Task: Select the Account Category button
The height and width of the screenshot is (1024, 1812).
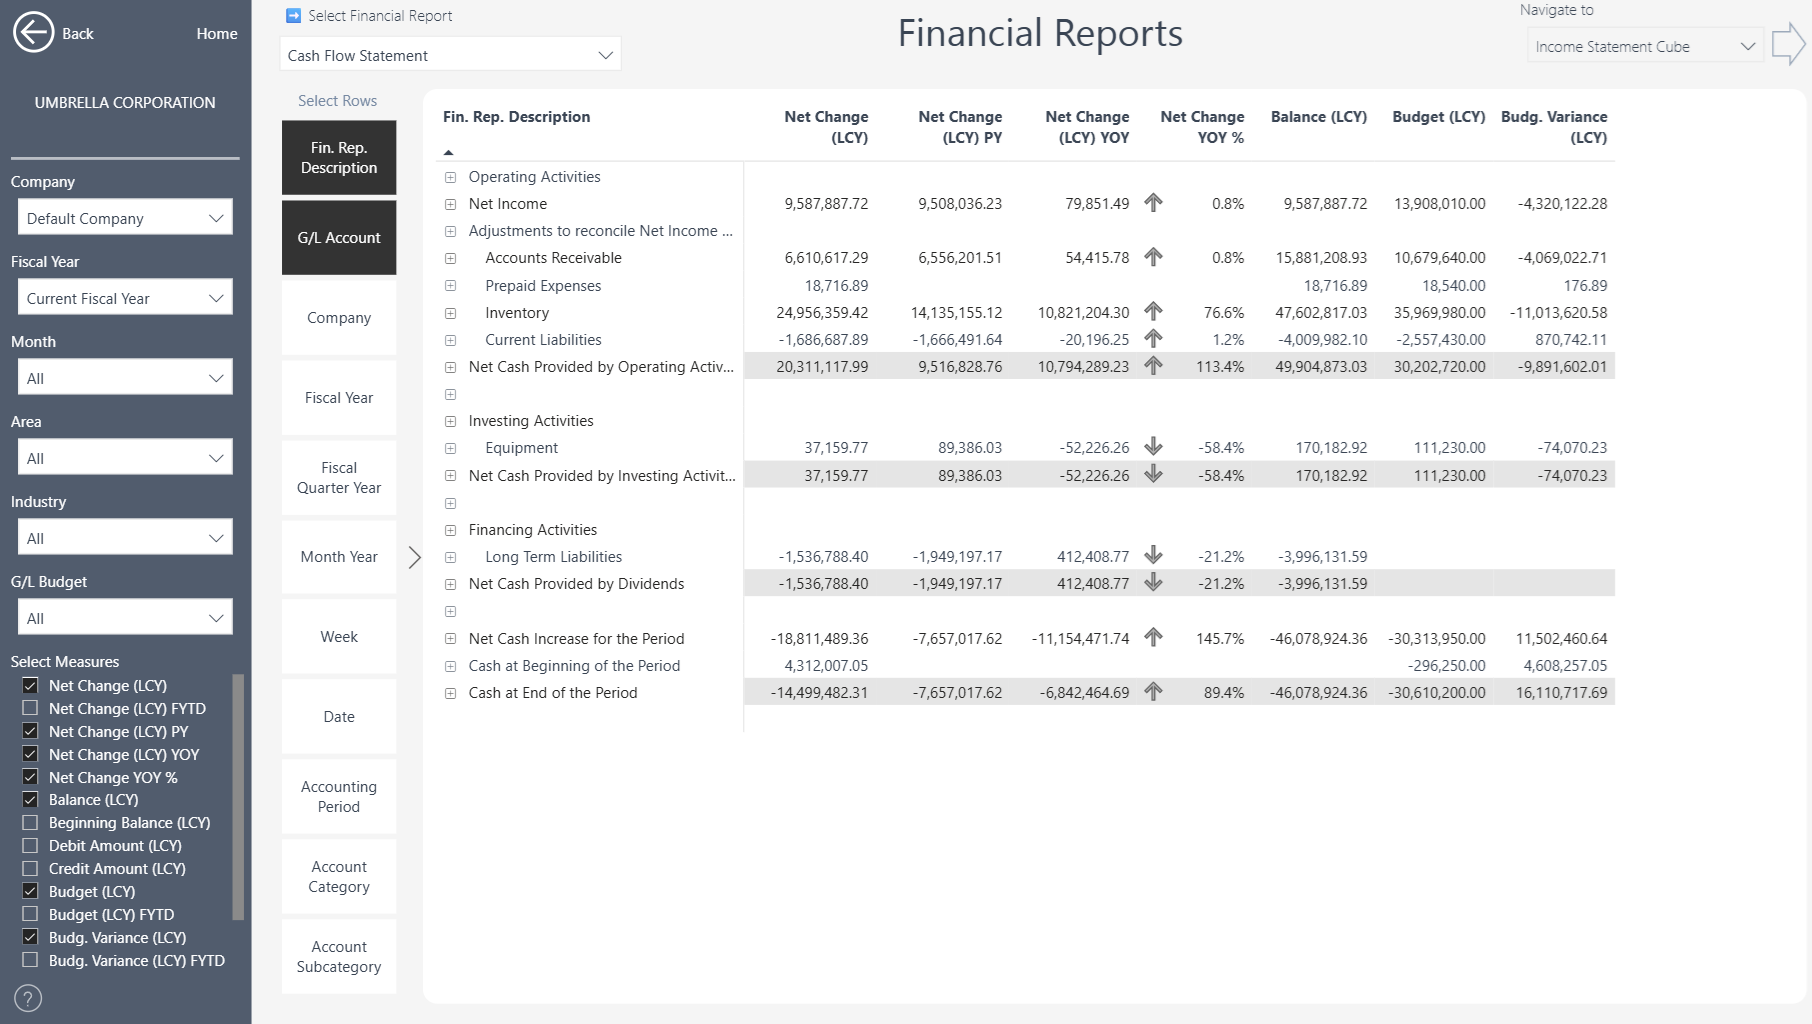Action: click(339, 877)
